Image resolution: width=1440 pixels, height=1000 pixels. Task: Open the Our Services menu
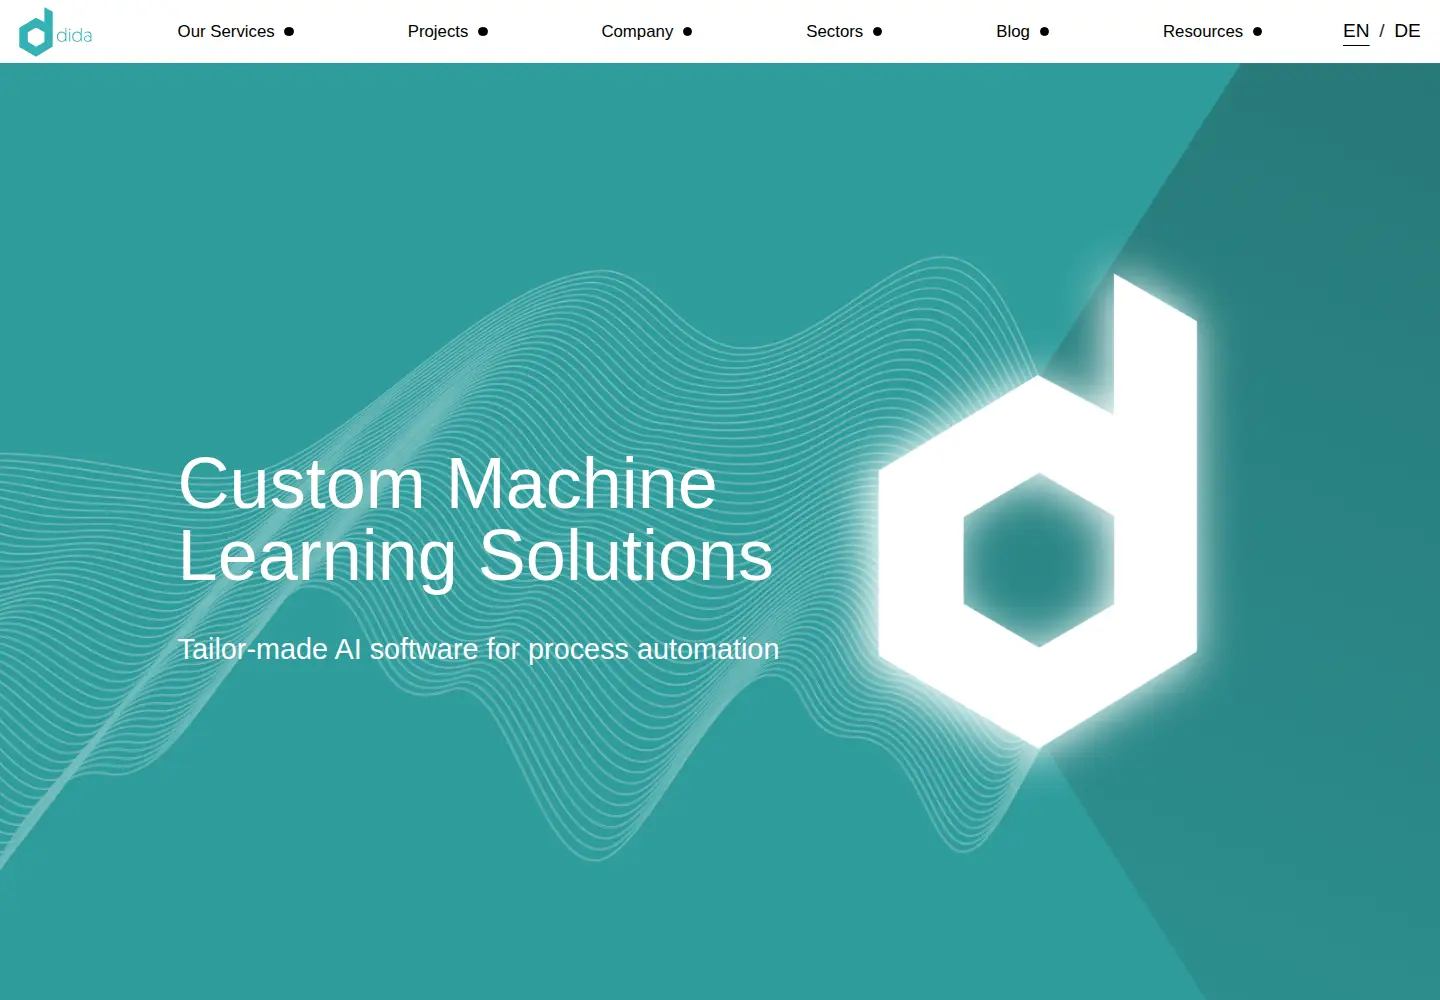(226, 31)
